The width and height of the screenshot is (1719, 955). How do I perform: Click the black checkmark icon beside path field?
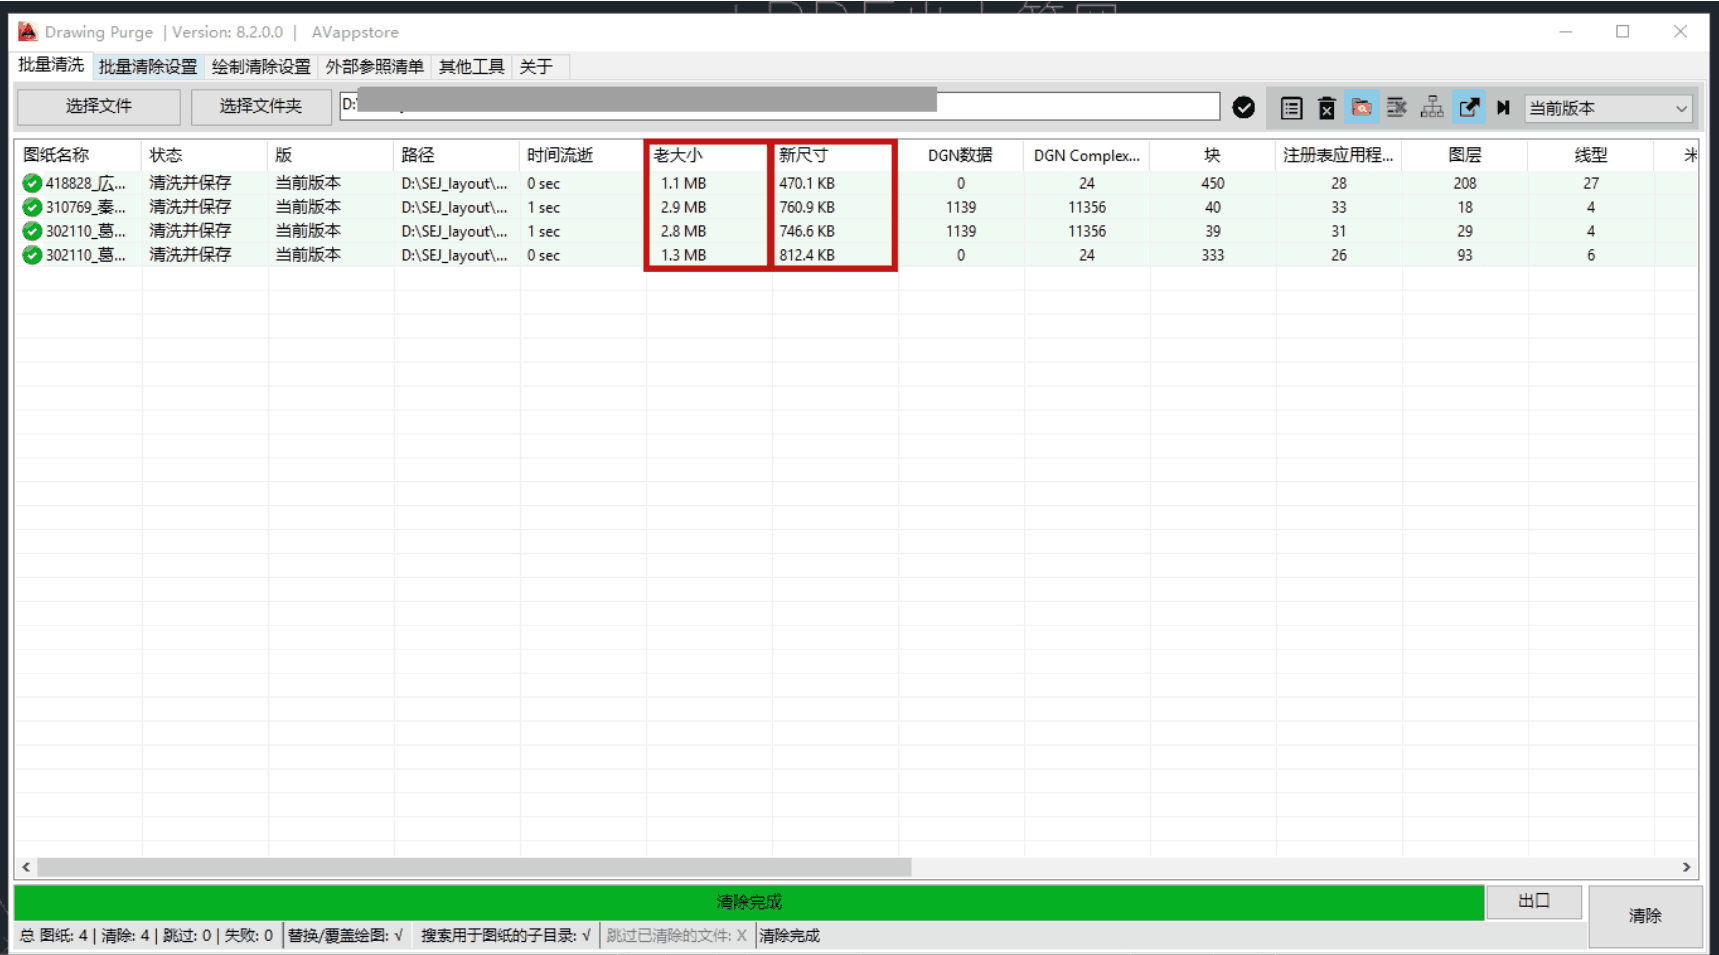pos(1243,107)
